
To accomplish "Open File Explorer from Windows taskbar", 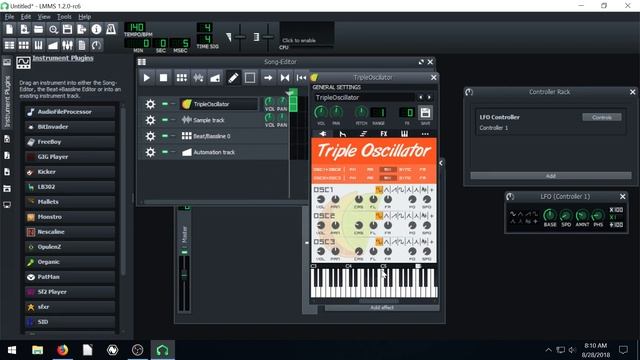I will click(38, 350).
